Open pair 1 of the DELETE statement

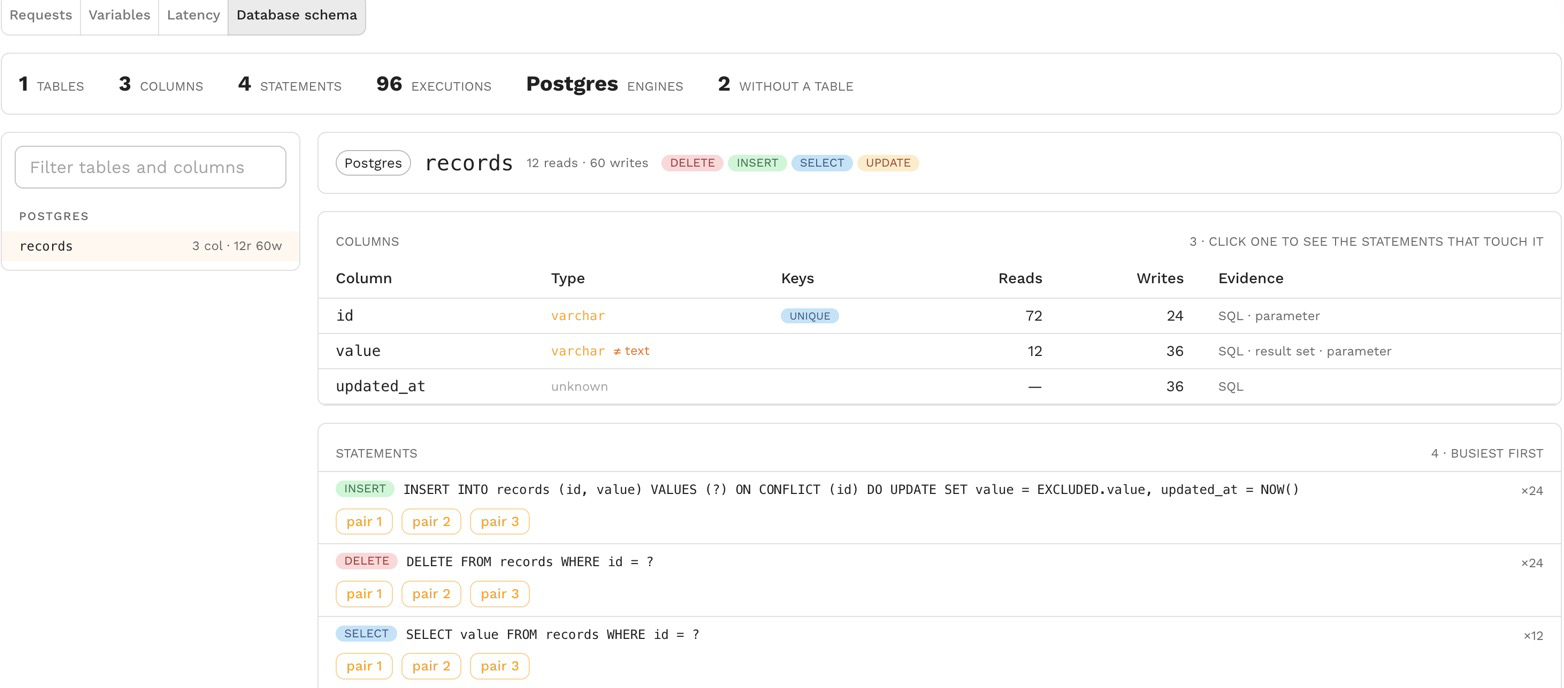363,594
